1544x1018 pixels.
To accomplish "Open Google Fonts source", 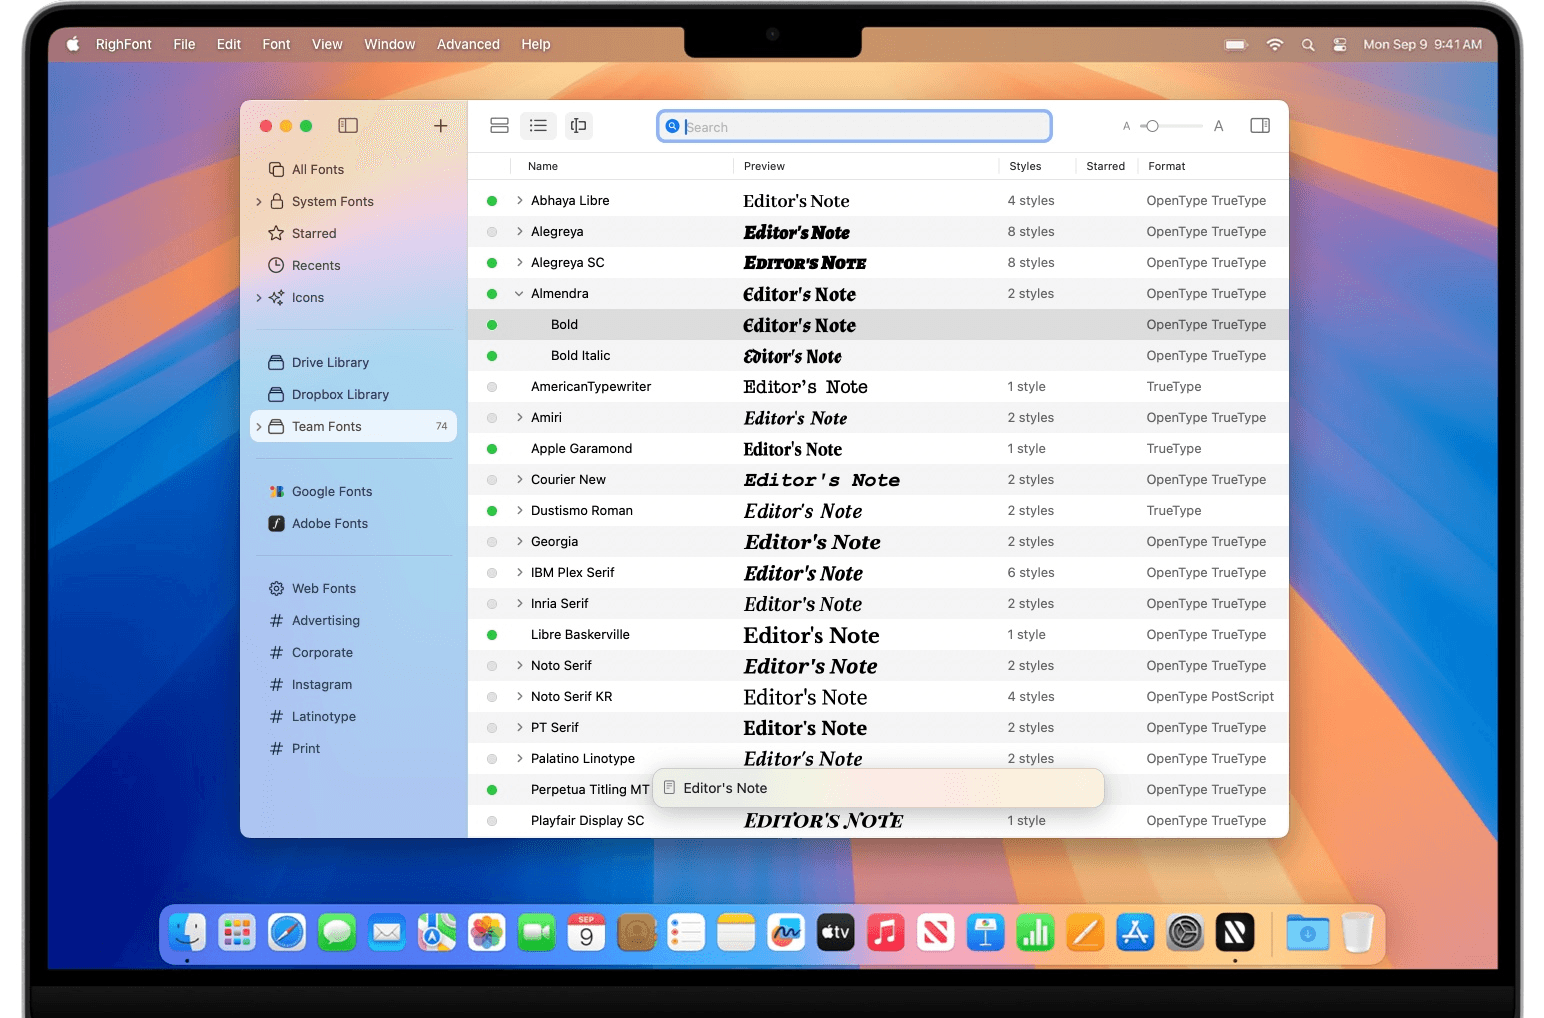I will click(x=320, y=492).
